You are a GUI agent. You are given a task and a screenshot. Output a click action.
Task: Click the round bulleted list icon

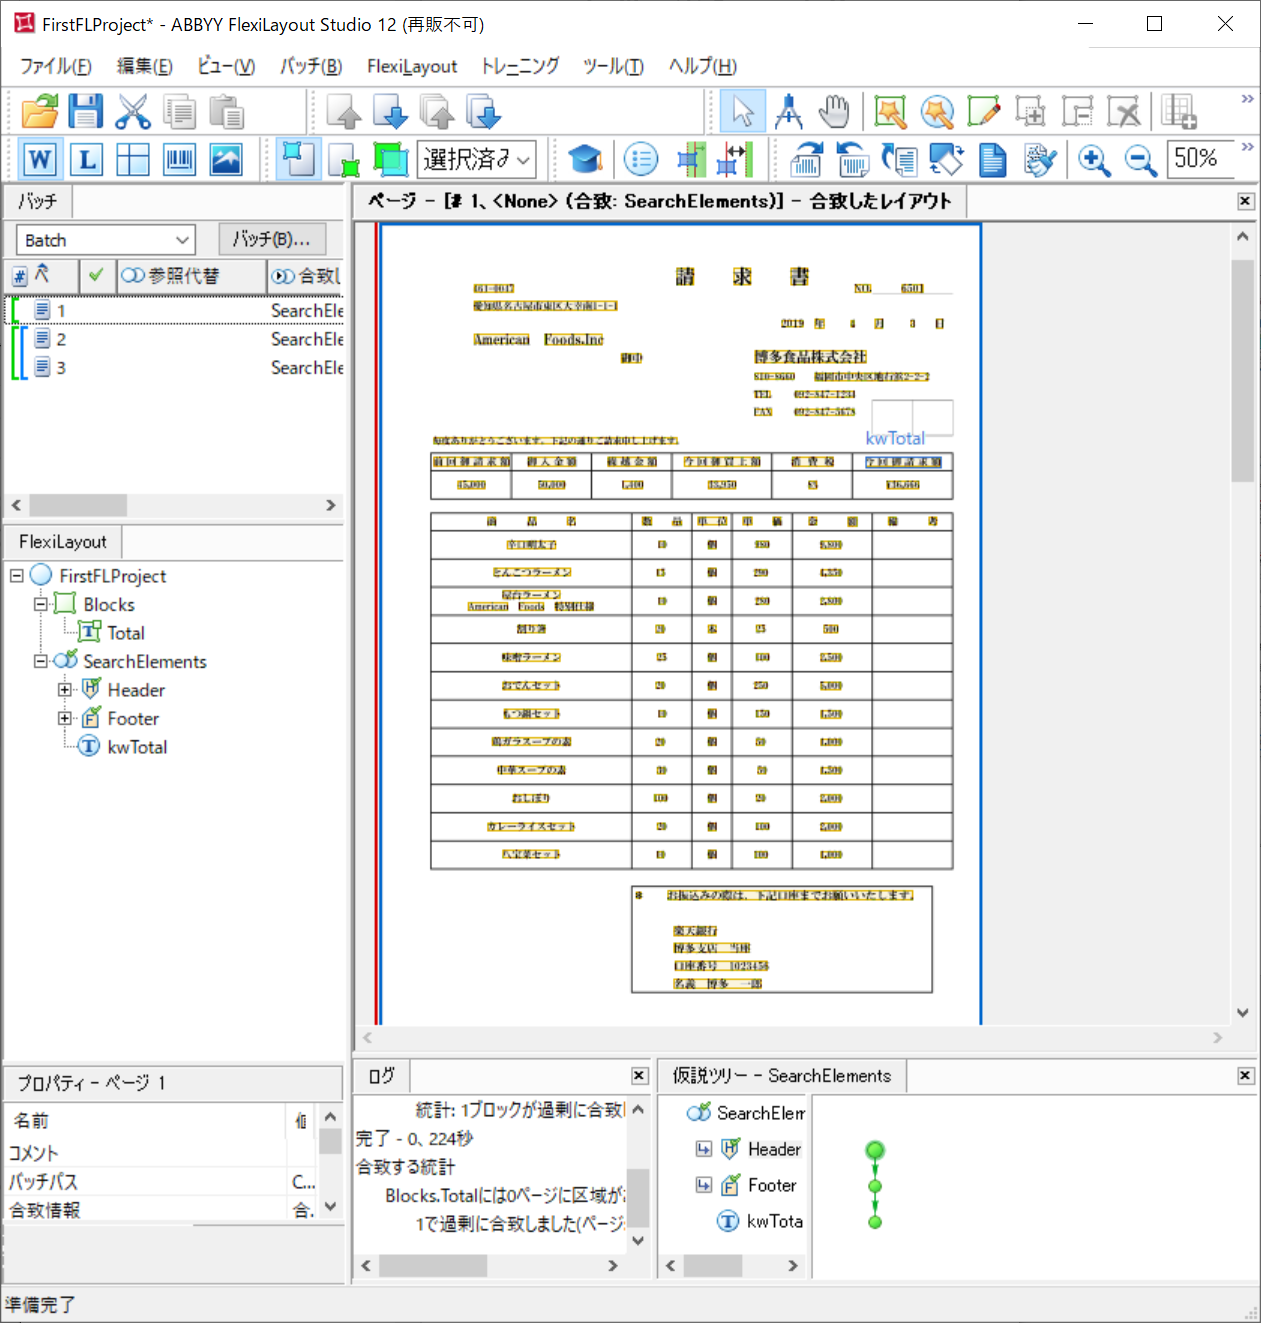tap(641, 159)
